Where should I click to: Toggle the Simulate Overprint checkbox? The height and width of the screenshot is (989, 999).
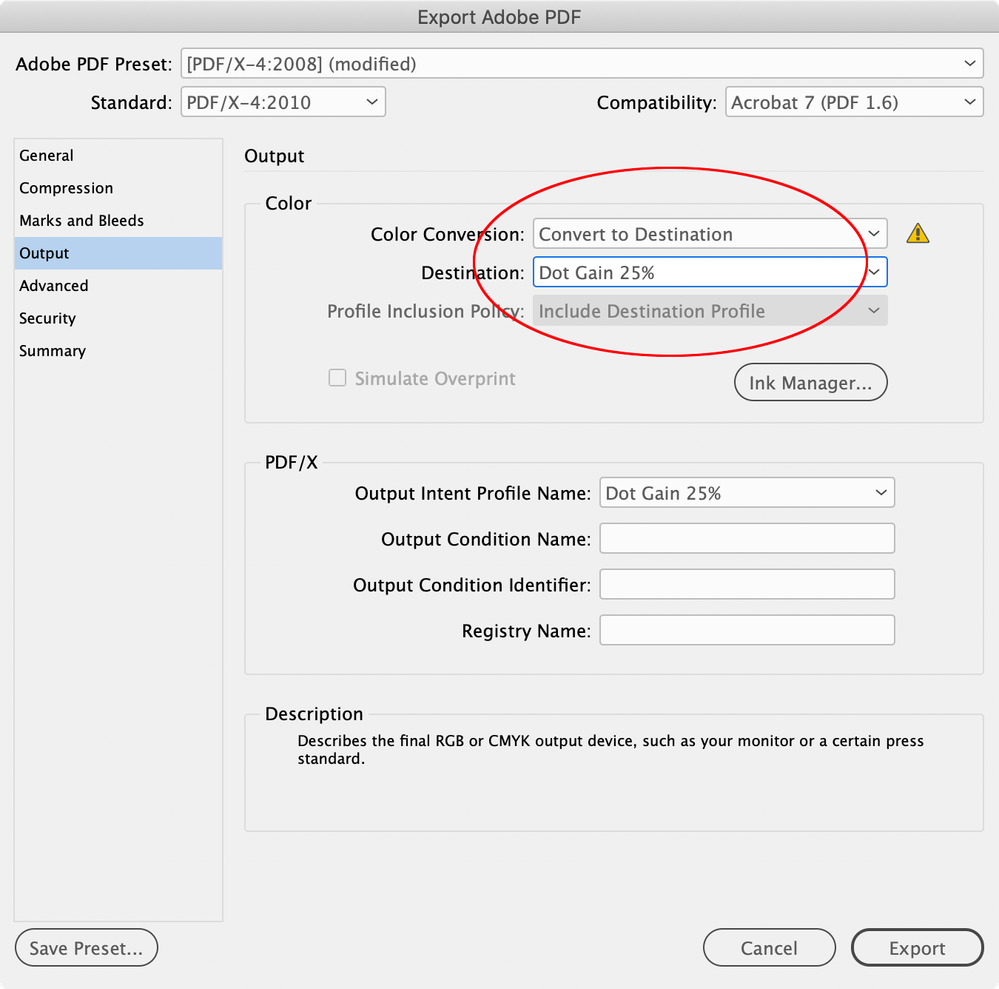click(337, 378)
